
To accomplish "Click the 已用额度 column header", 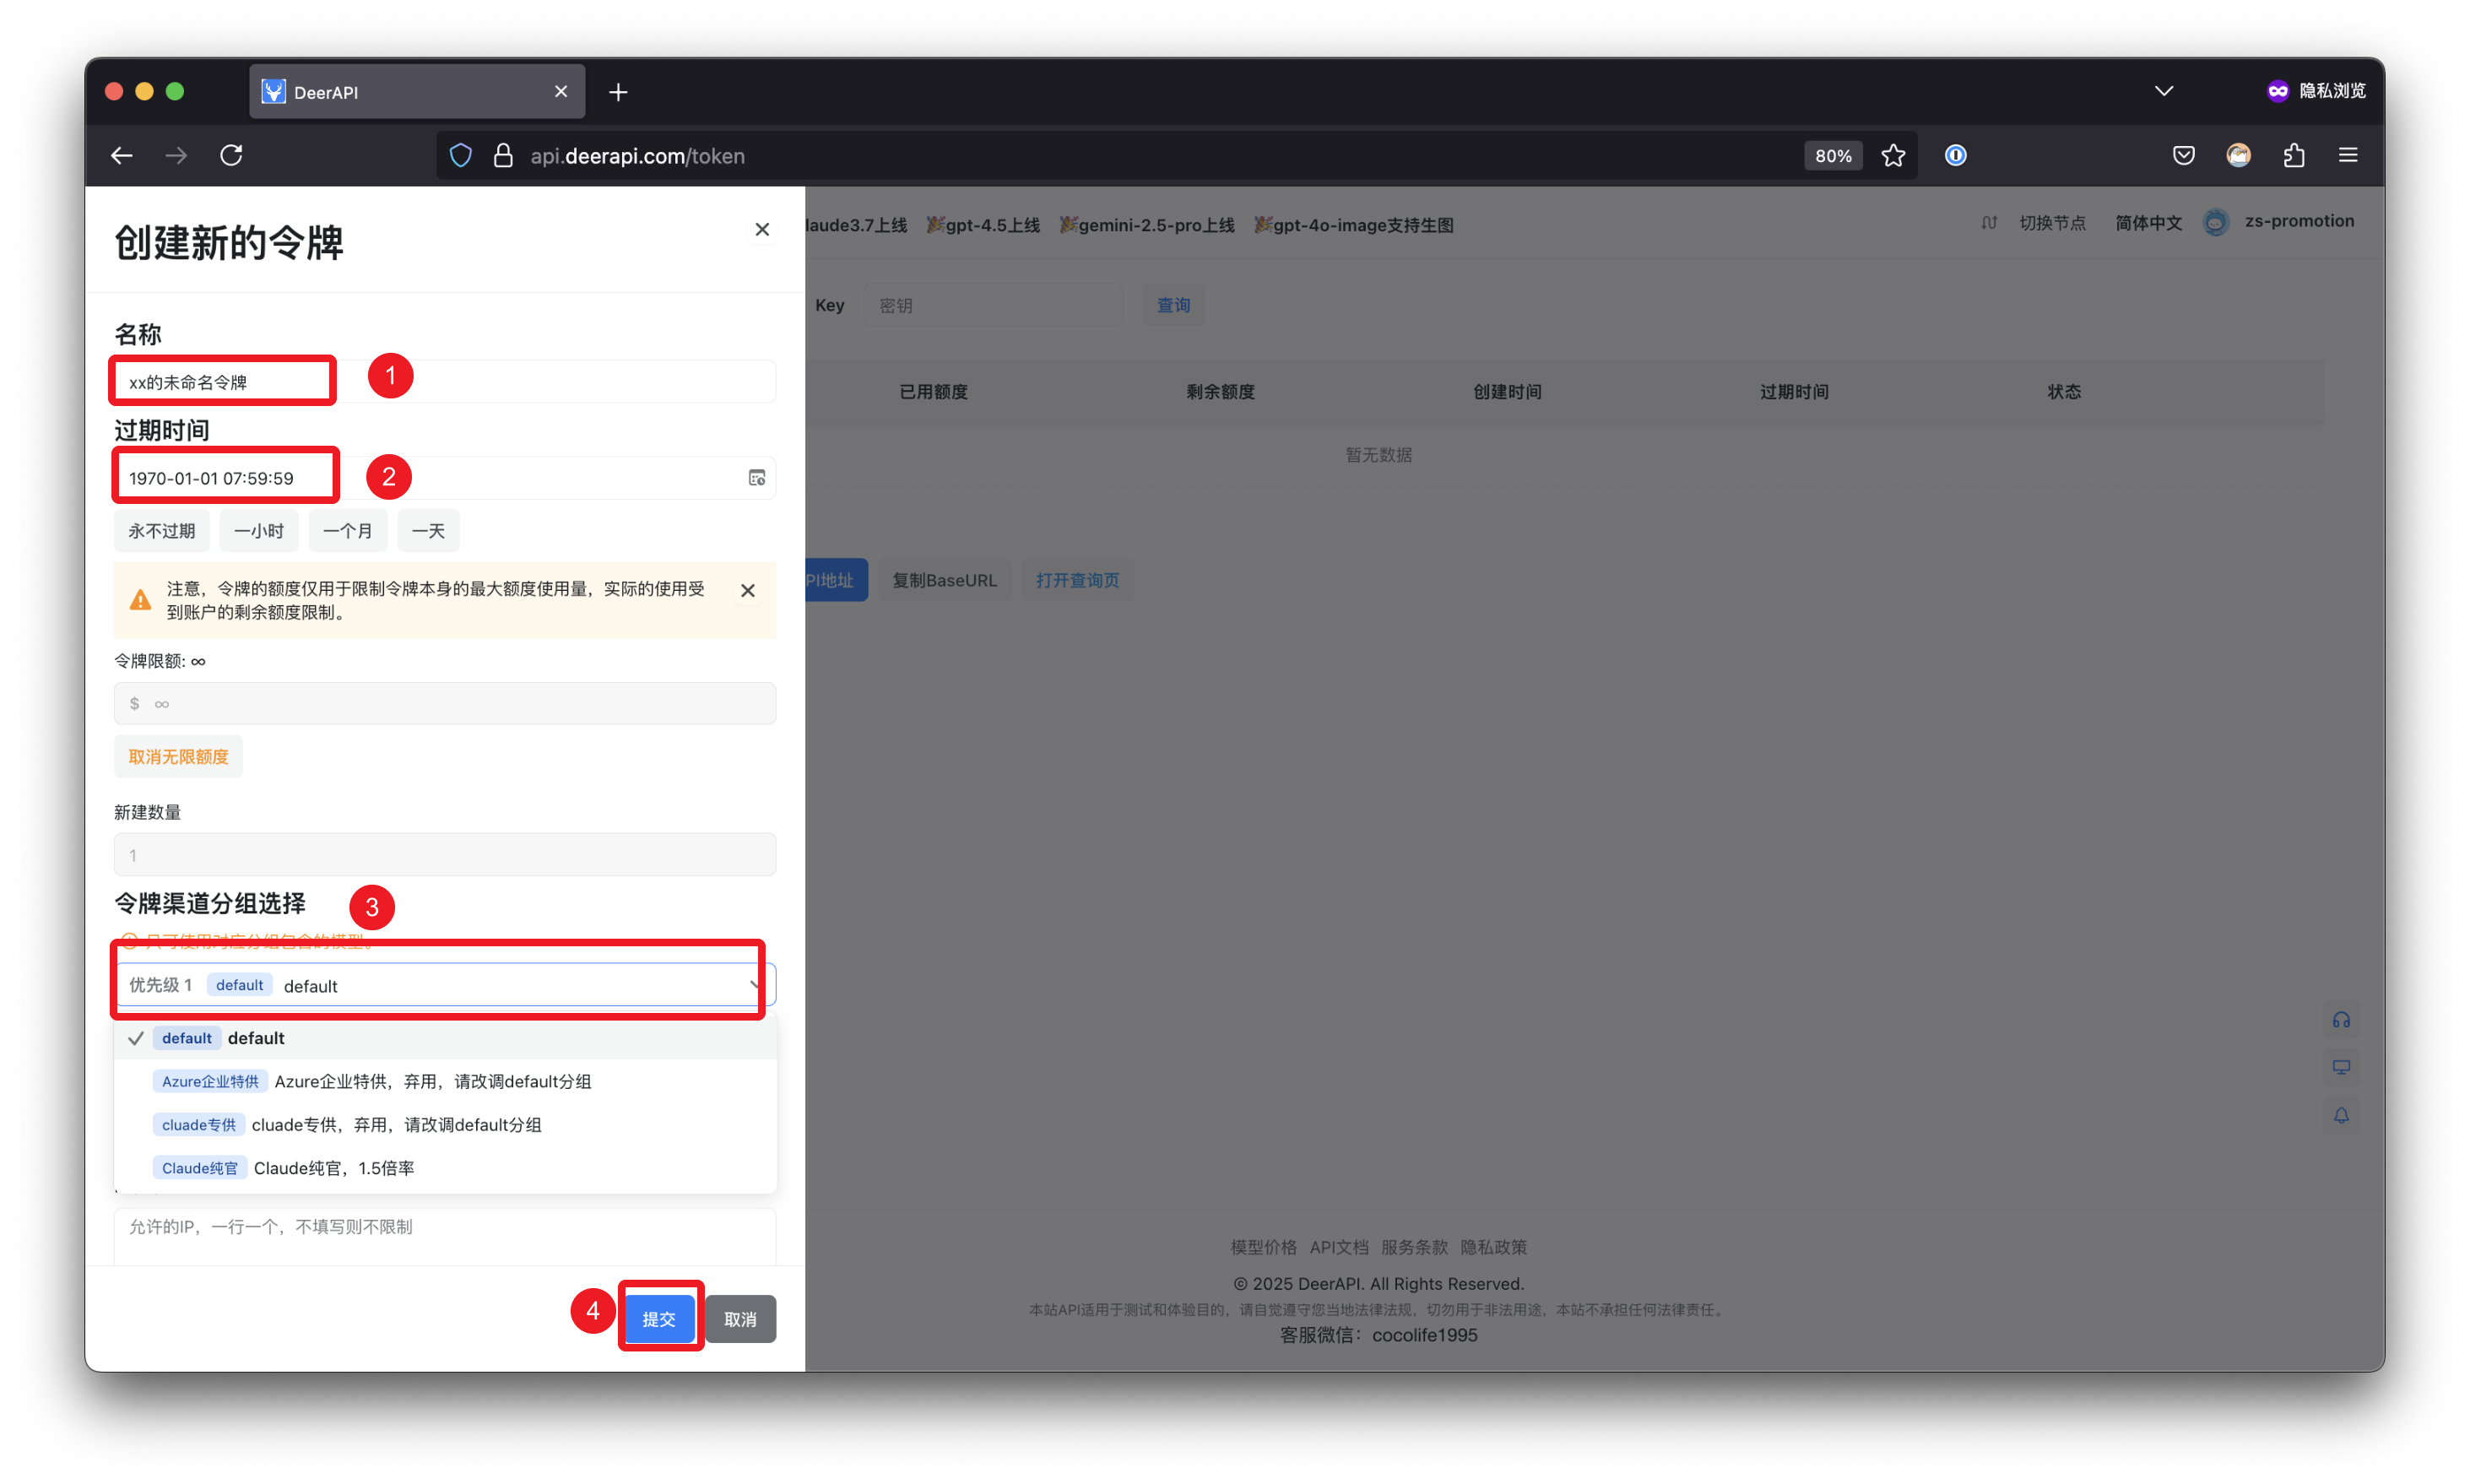I will [x=933, y=392].
